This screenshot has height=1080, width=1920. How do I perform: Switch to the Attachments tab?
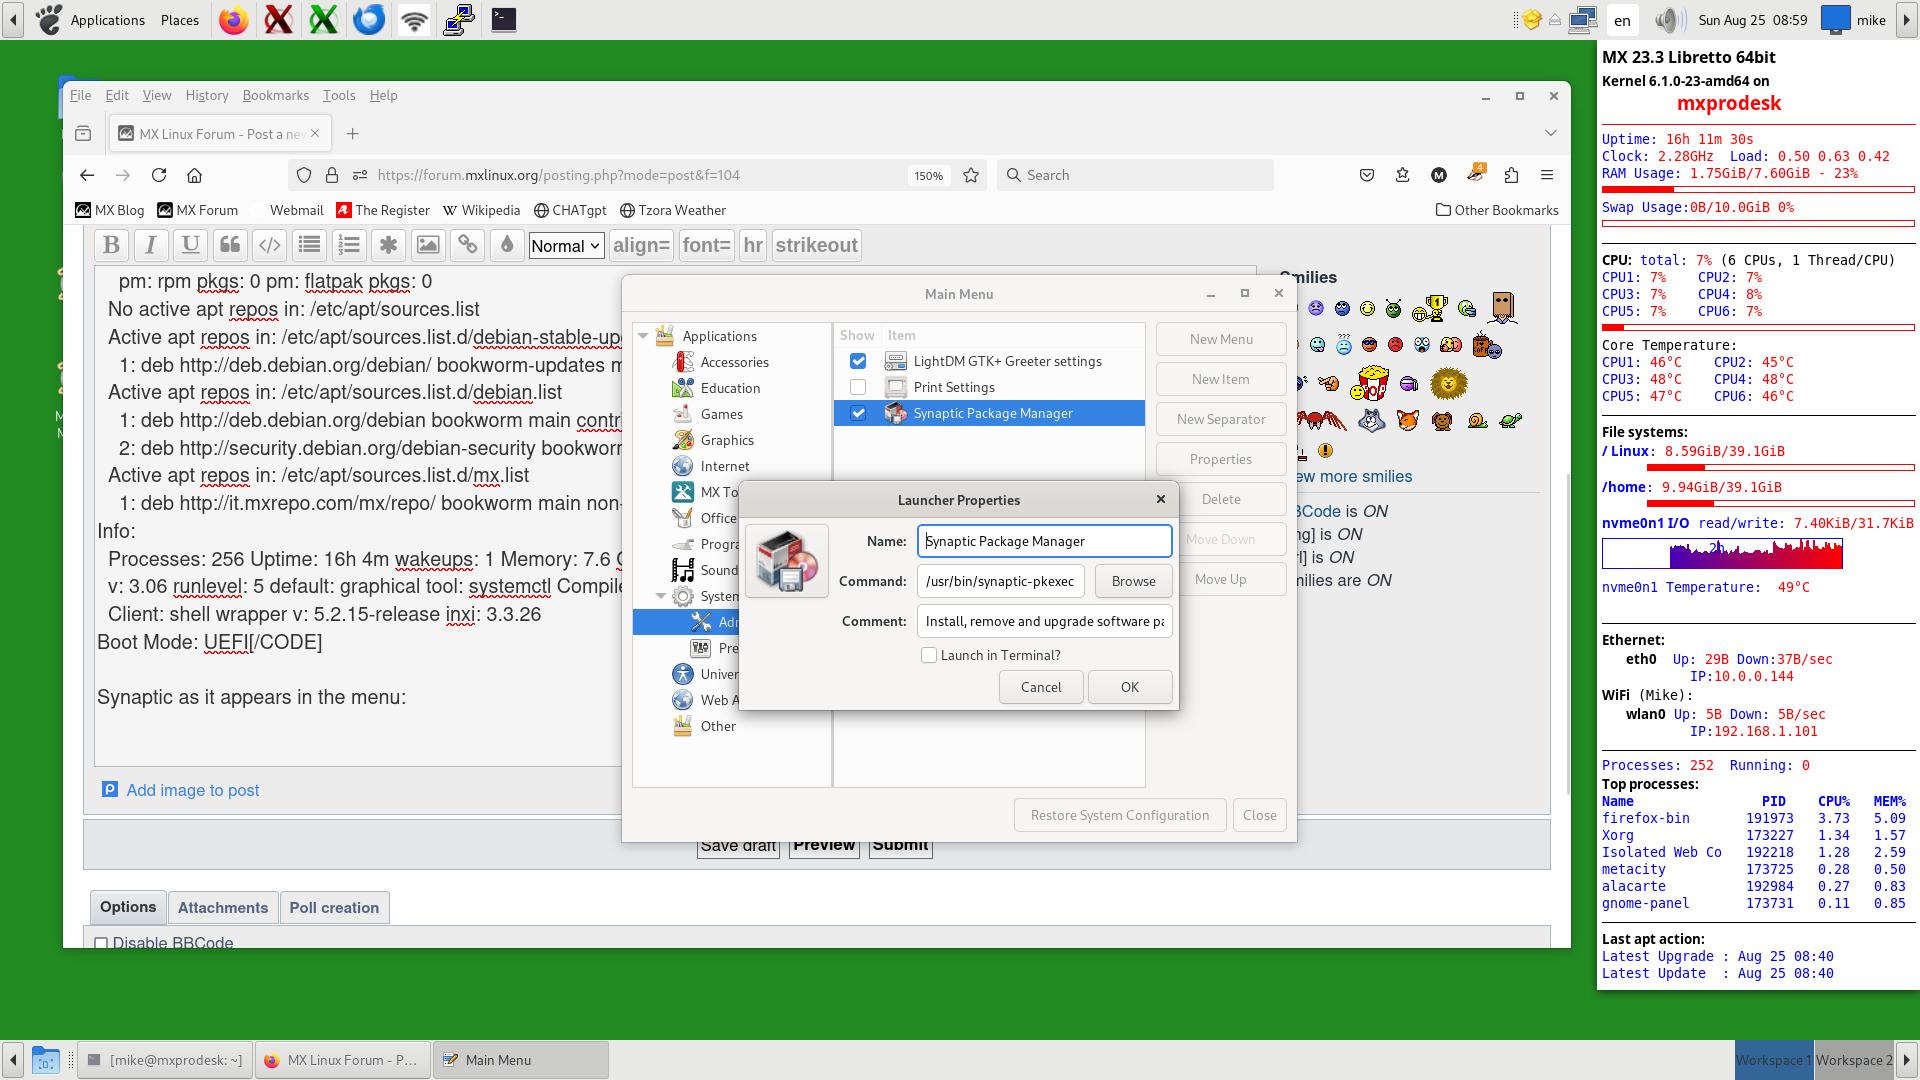tap(222, 907)
